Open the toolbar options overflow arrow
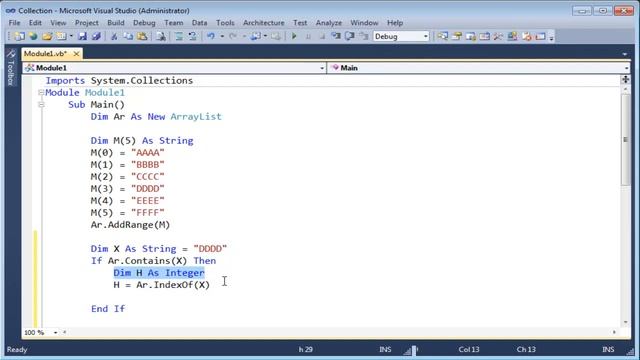The image size is (640, 360). pyautogui.click(x=551, y=37)
